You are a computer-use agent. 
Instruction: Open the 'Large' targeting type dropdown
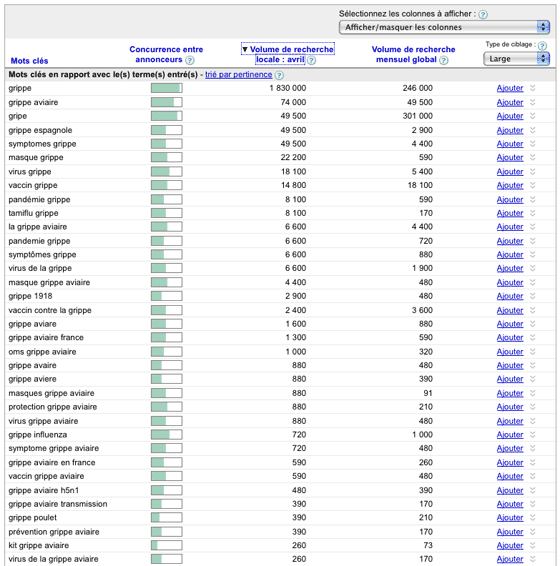coord(516,59)
